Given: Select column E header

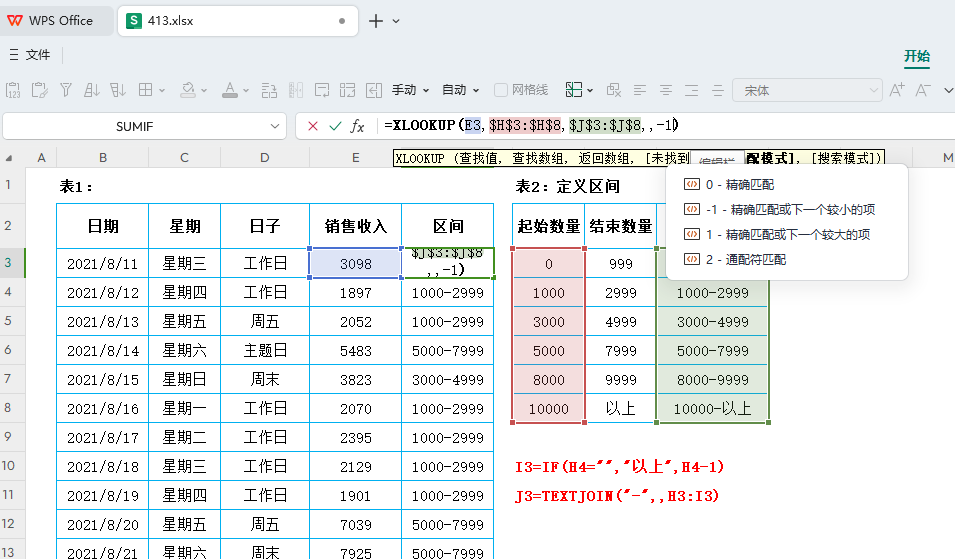Looking at the screenshot, I should [x=356, y=158].
